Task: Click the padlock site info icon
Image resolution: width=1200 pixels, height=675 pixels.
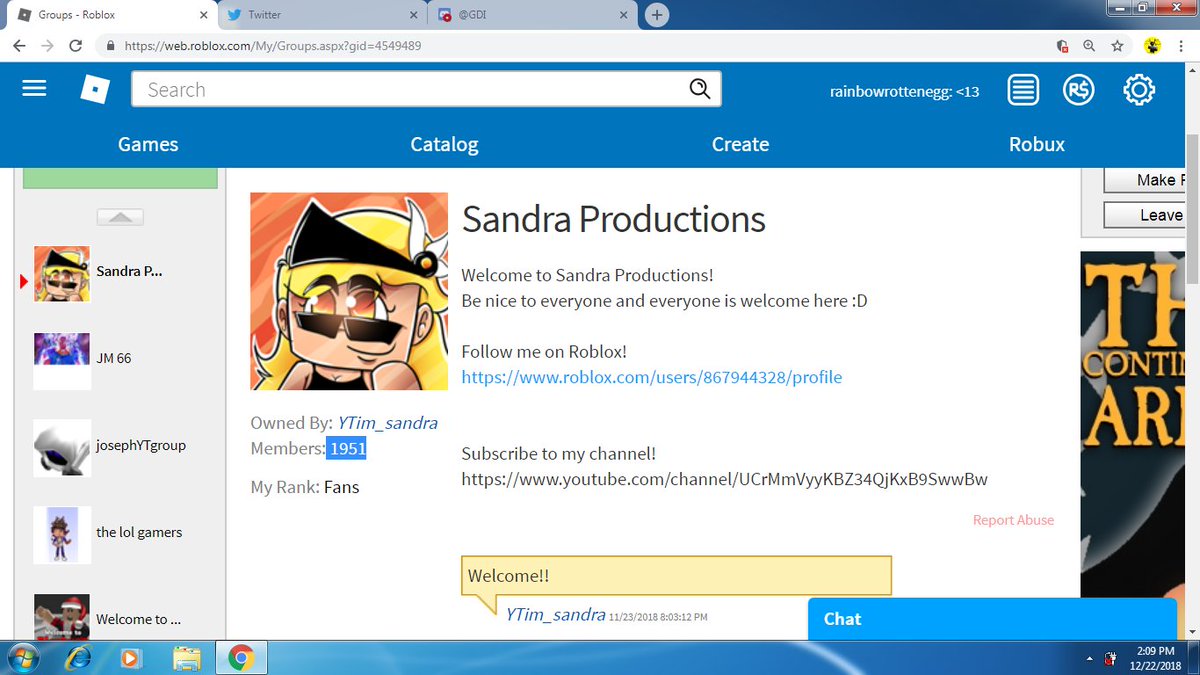Action: [x=109, y=46]
